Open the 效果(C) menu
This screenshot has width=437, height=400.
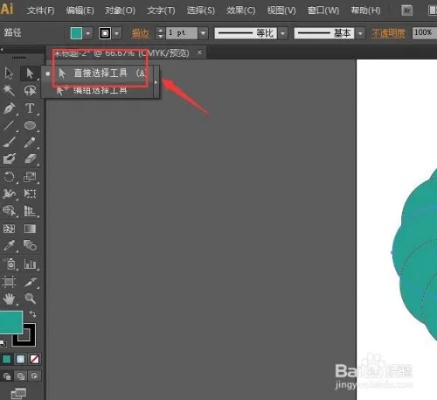[x=241, y=11]
